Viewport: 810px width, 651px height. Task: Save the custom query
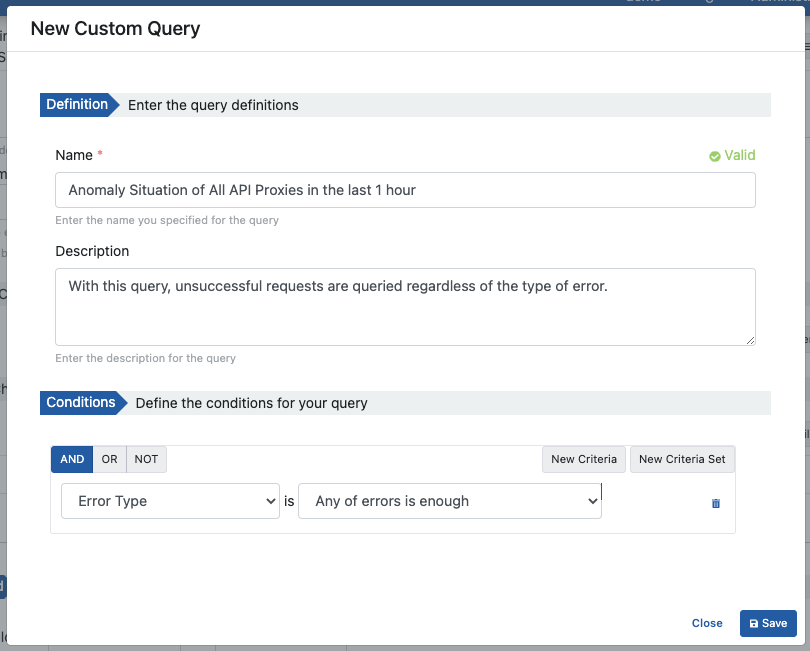[768, 623]
